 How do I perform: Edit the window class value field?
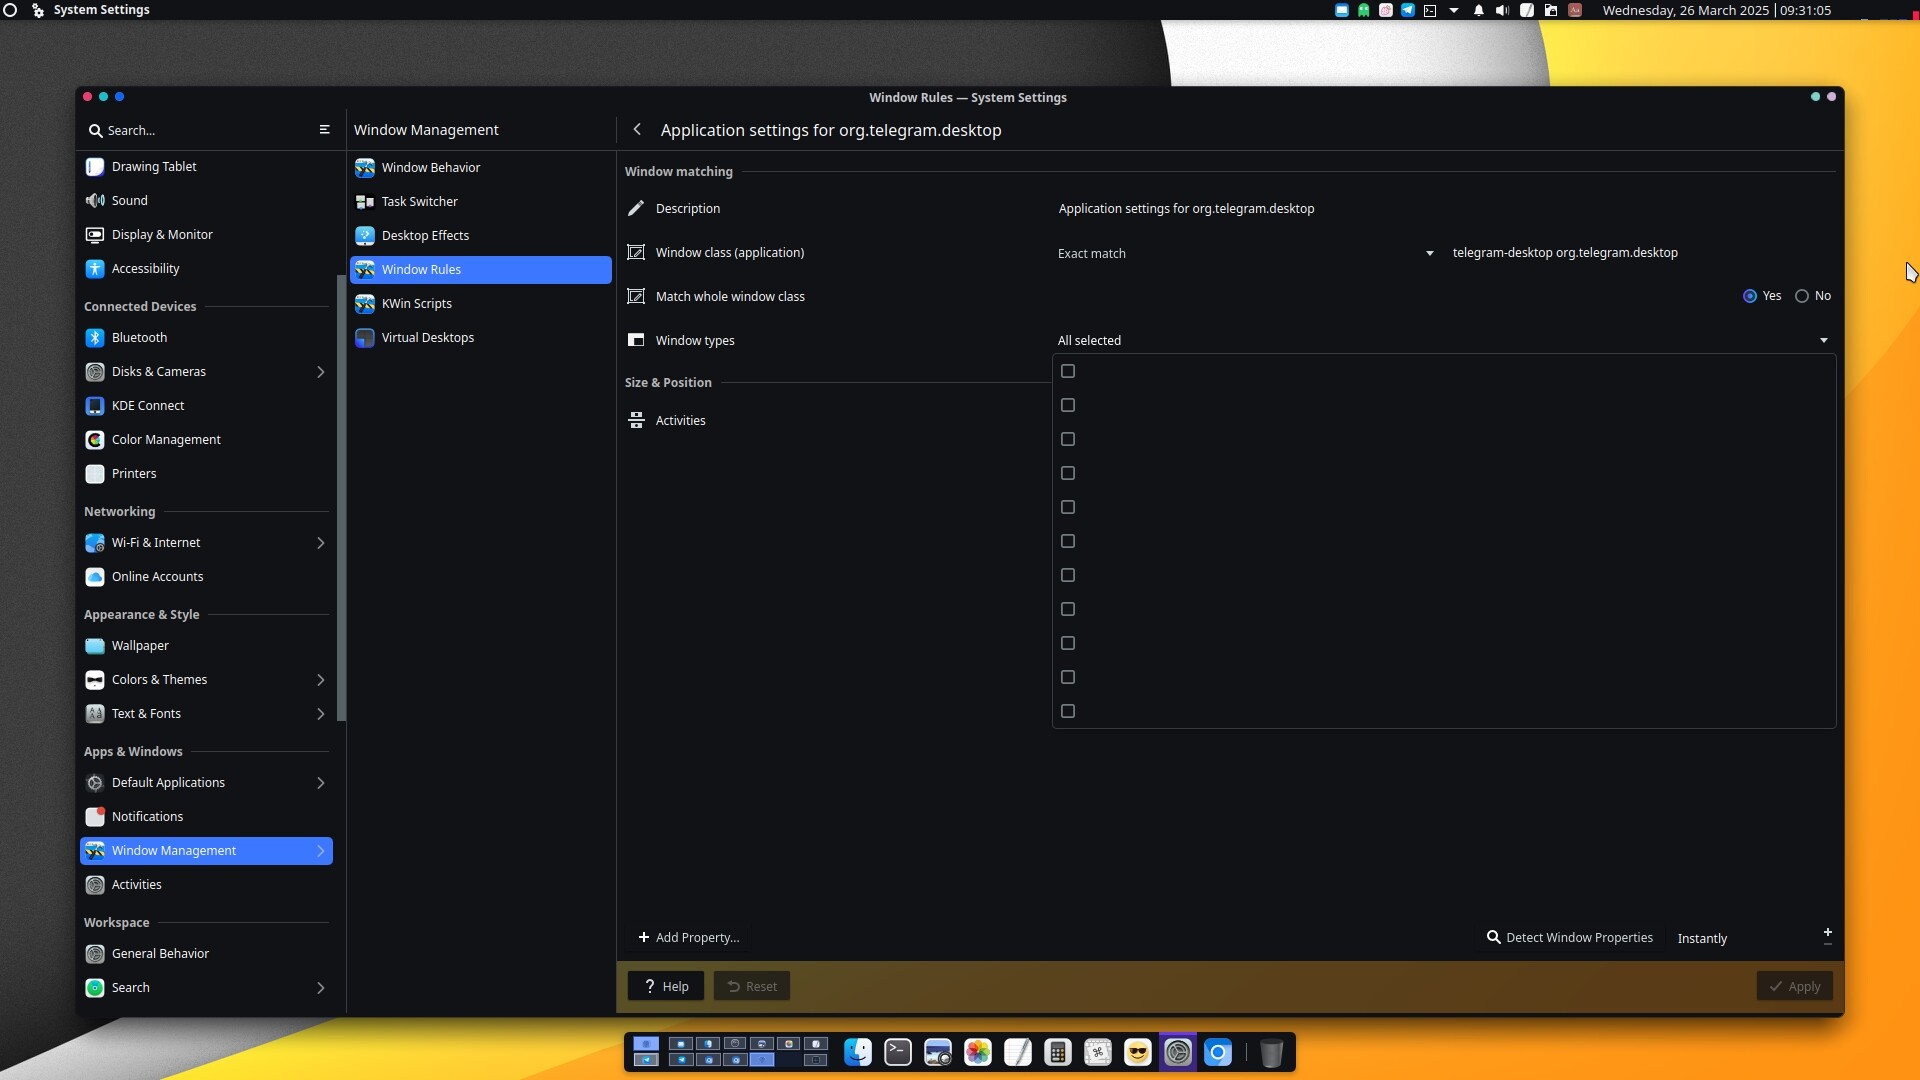point(1641,252)
